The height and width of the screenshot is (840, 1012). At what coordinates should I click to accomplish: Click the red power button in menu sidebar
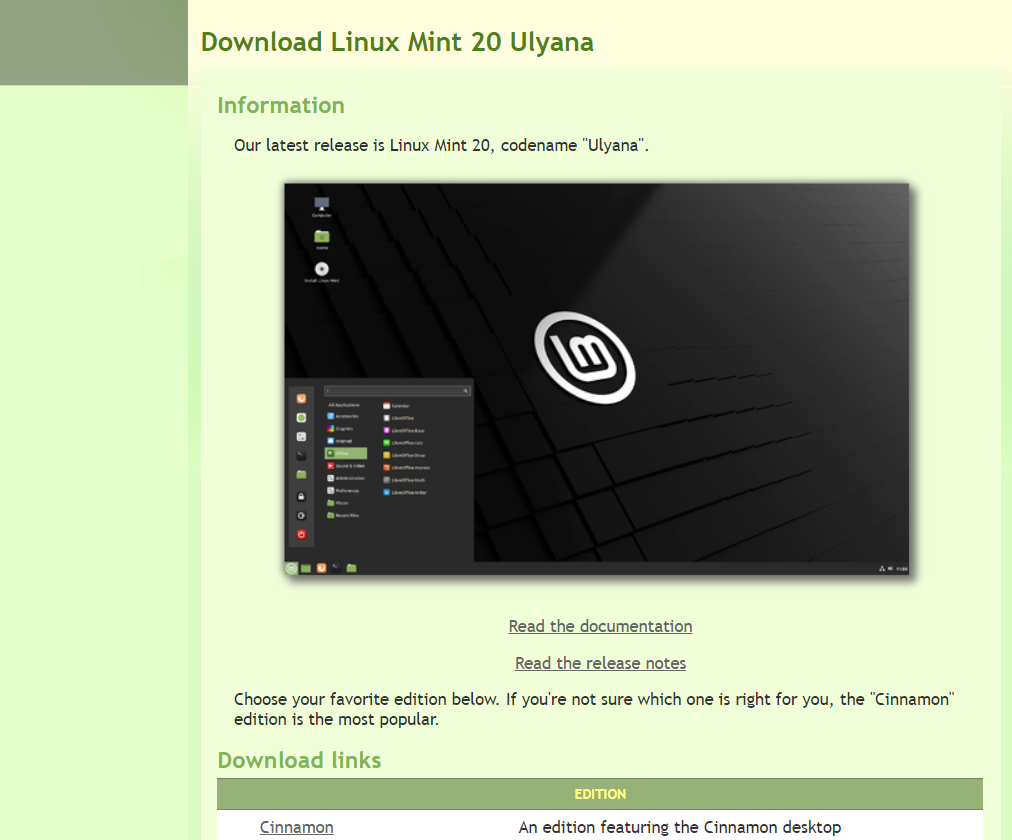tap(301, 534)
